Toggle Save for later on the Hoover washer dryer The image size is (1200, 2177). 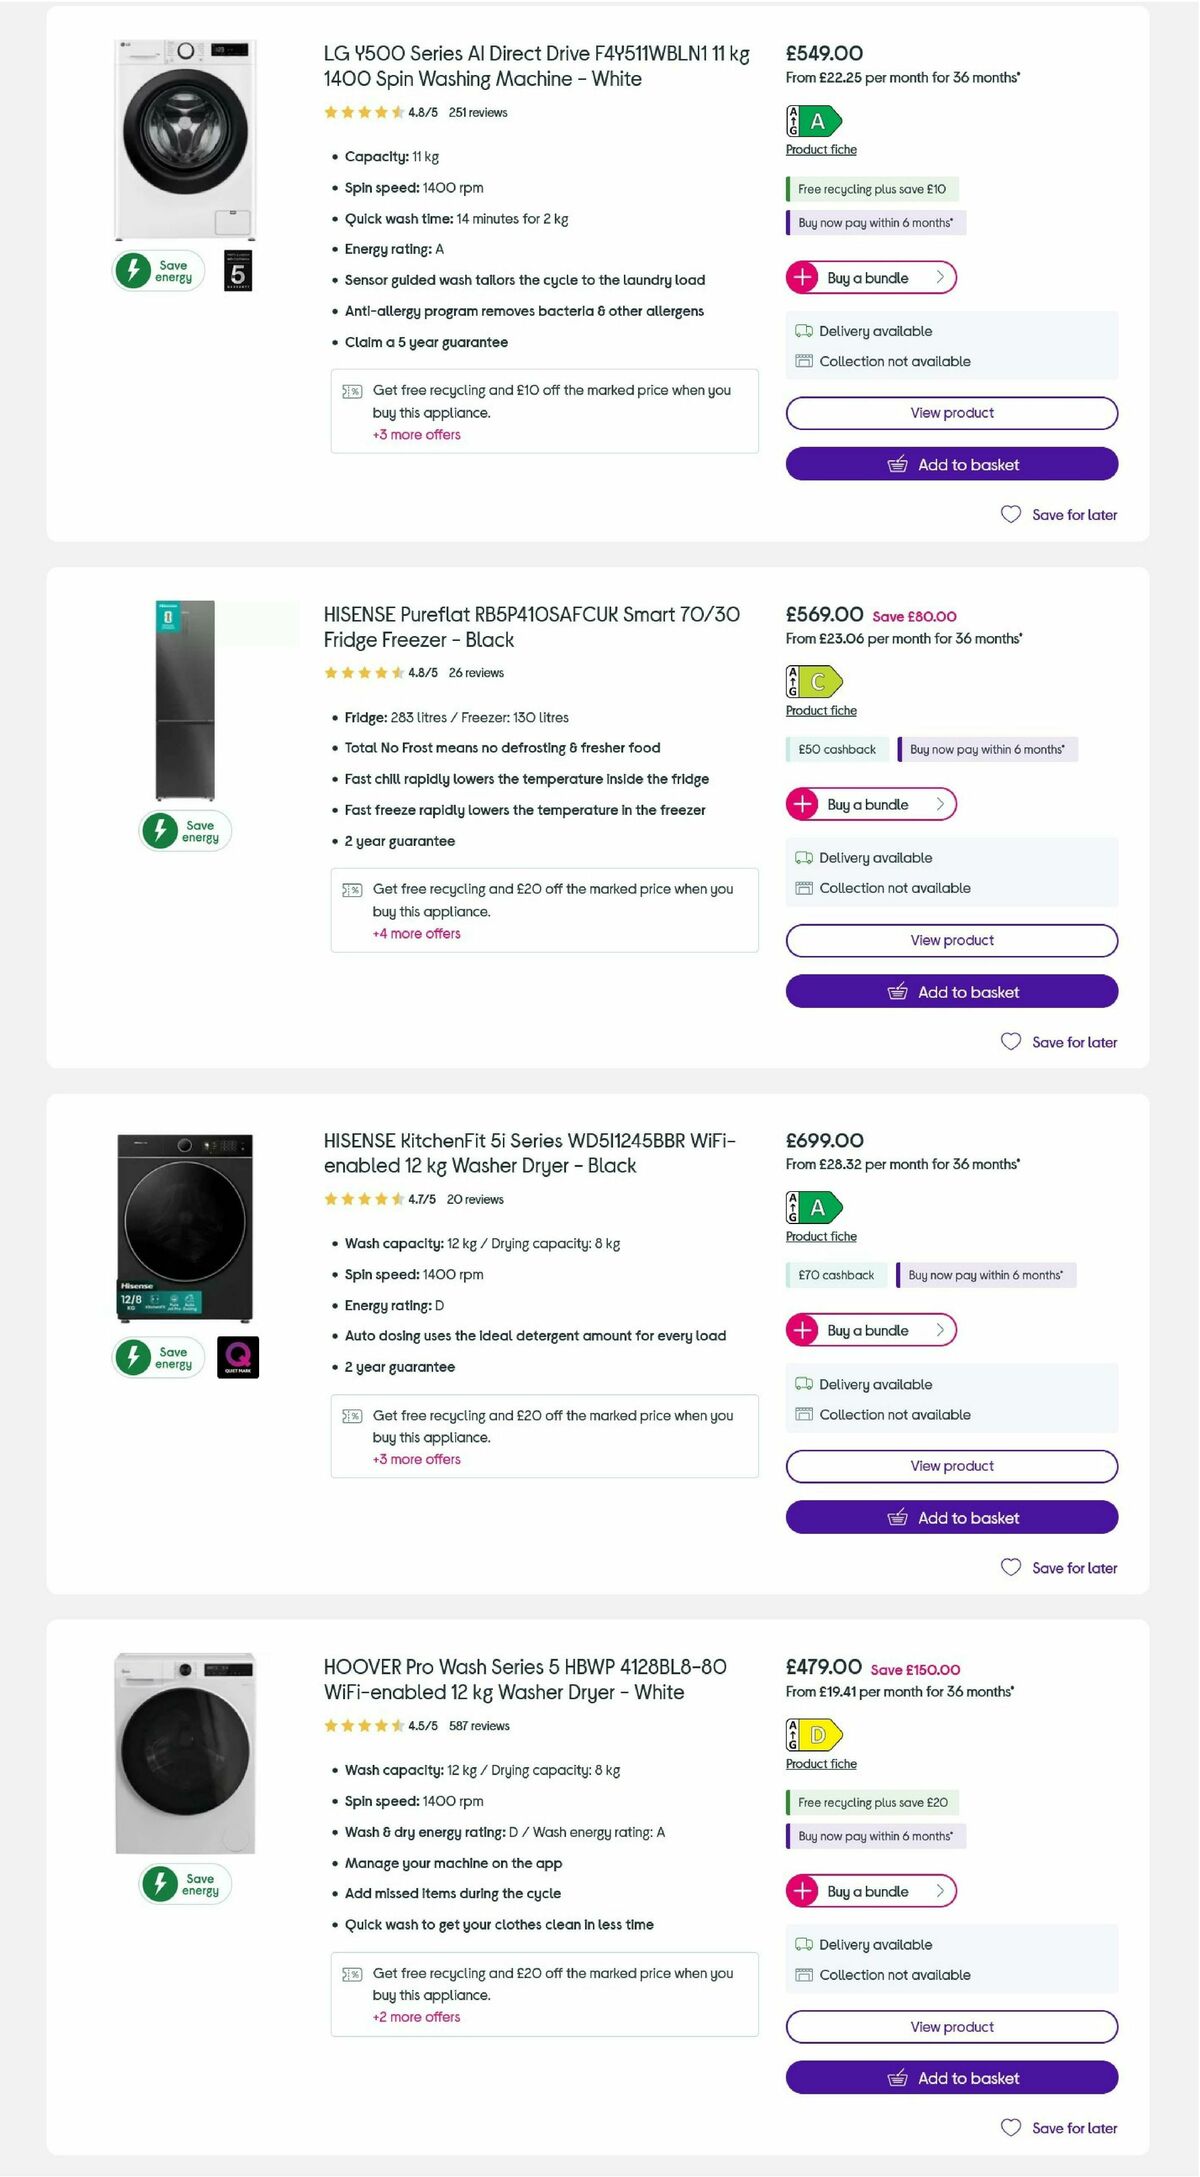(1058, 2128)
